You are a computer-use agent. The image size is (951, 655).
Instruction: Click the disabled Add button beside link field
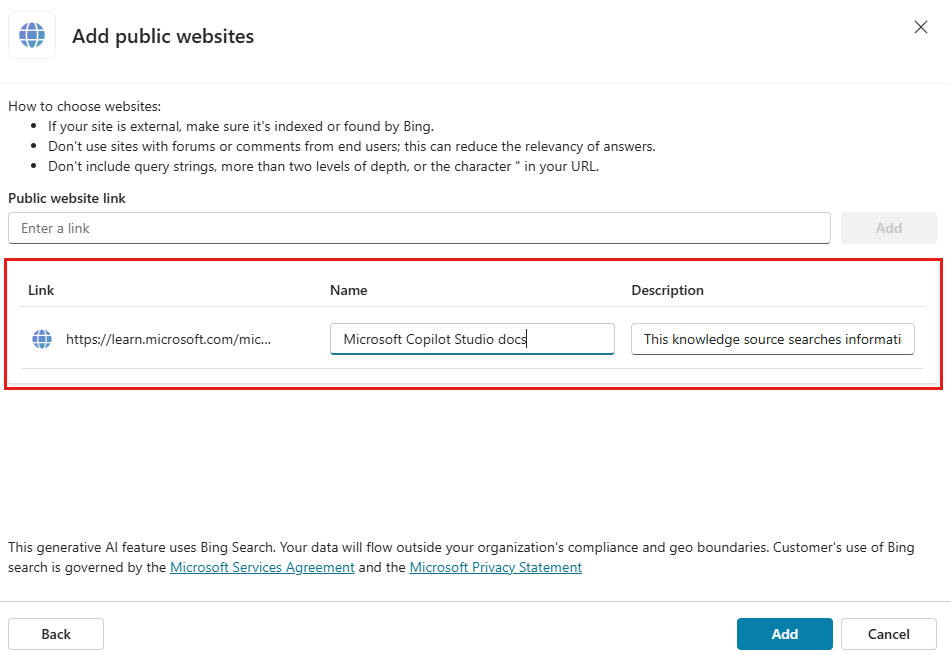click(889, 228)
